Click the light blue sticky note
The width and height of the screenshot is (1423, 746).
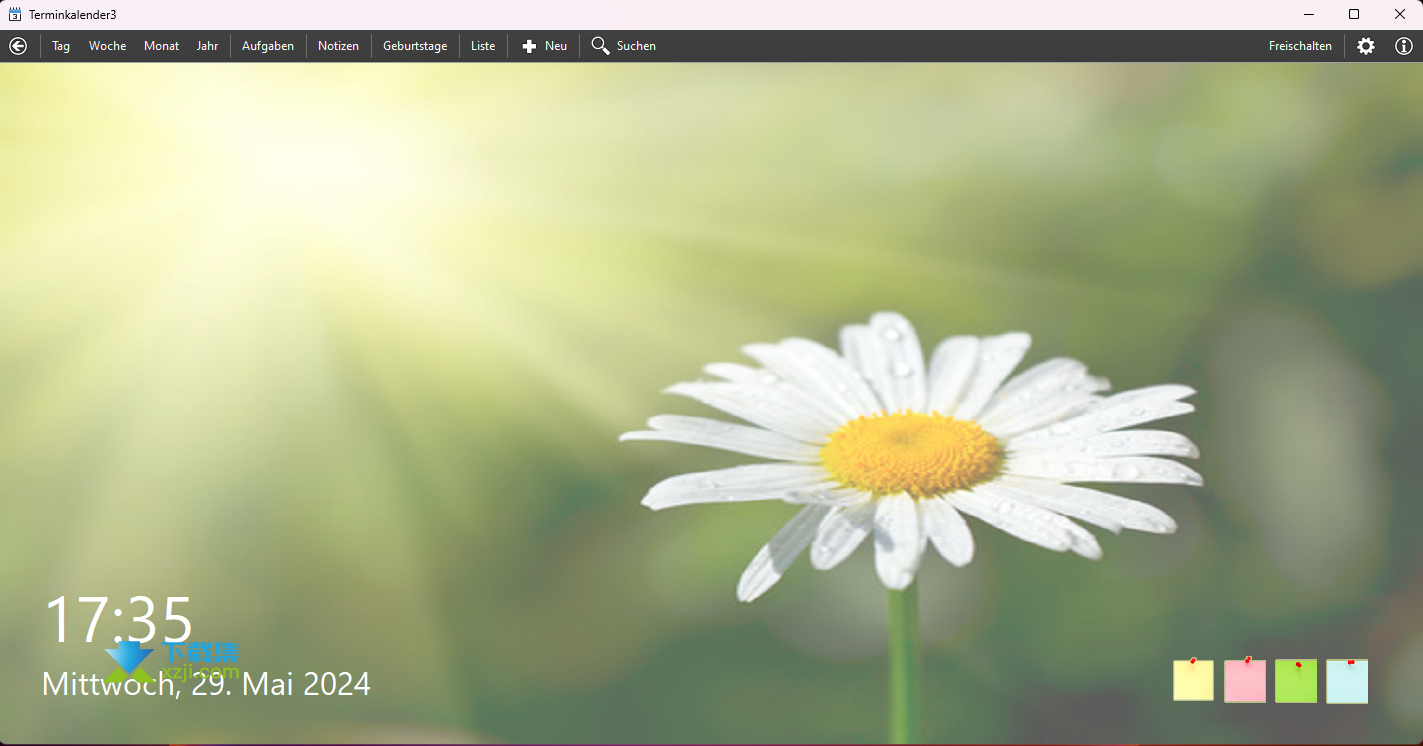point(1347,680)
